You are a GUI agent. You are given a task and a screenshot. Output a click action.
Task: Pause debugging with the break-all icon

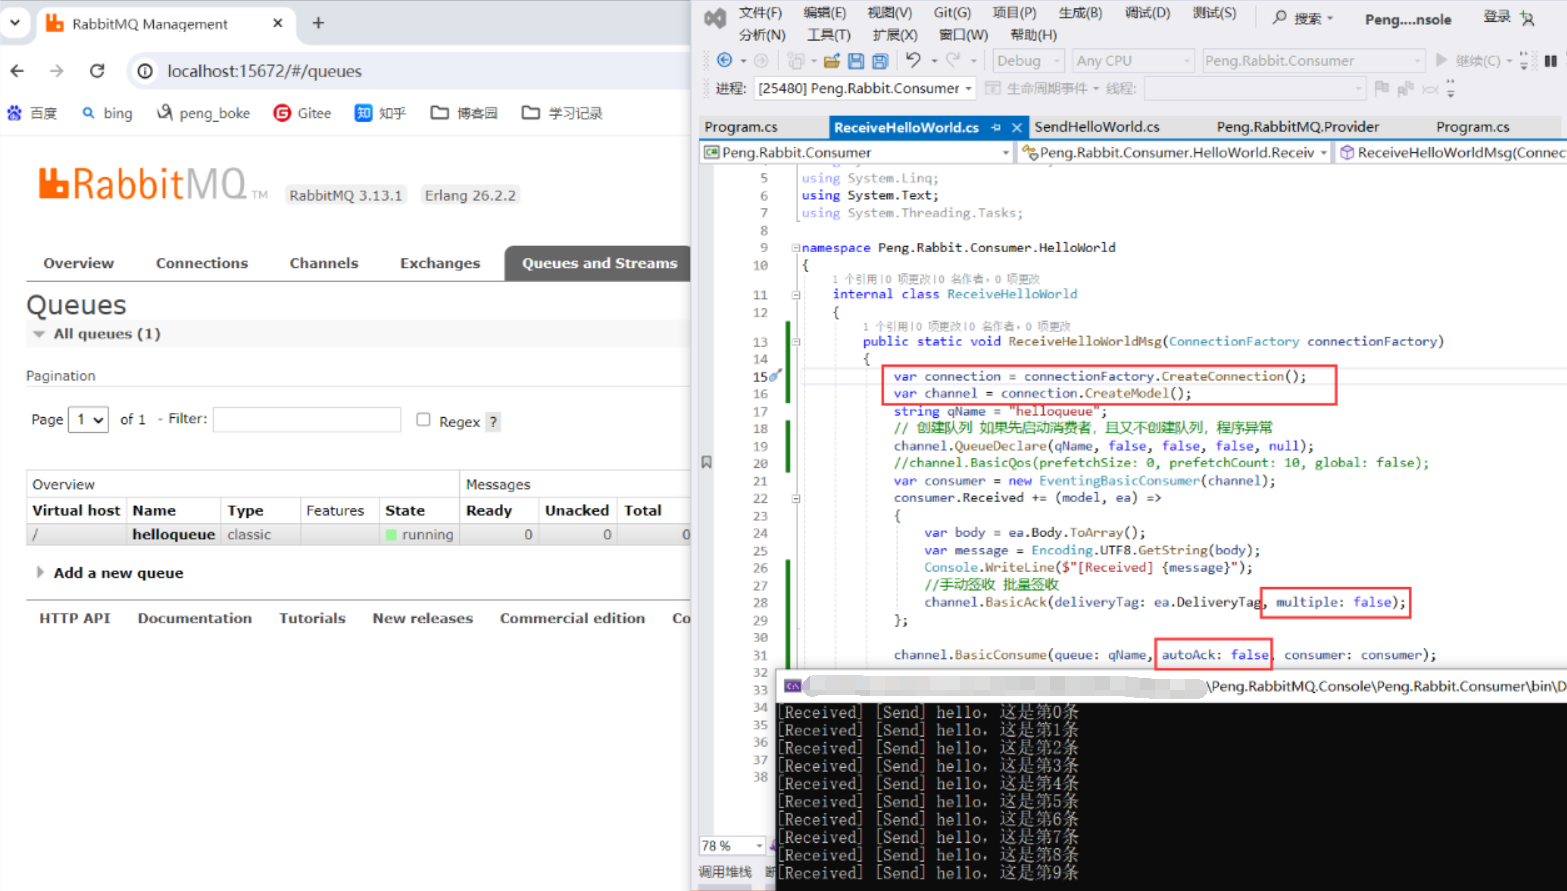pos(1551,61)
